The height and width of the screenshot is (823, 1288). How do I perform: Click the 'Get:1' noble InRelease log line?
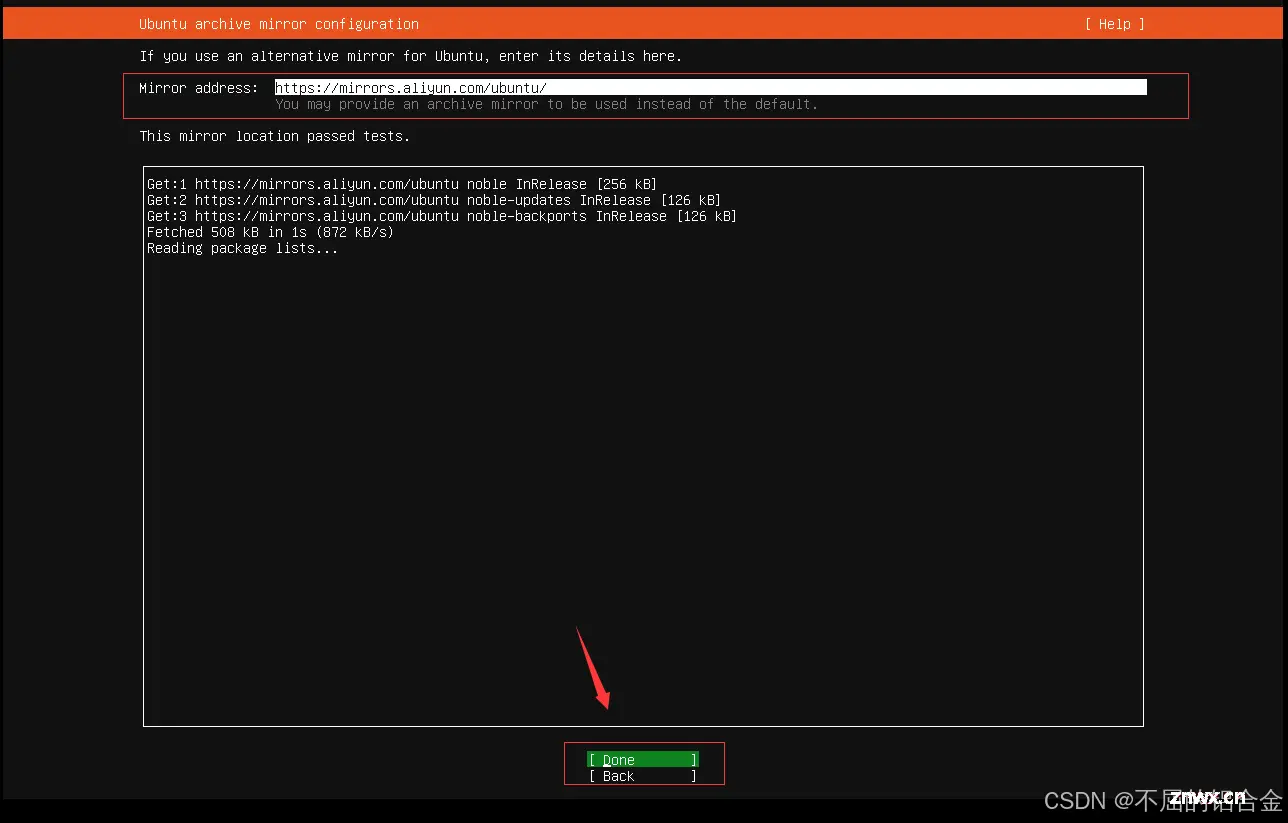coord(402,184)
